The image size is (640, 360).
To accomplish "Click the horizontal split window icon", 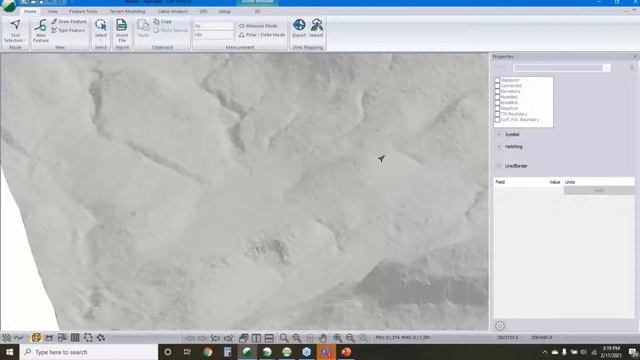I will click(269, 338).
